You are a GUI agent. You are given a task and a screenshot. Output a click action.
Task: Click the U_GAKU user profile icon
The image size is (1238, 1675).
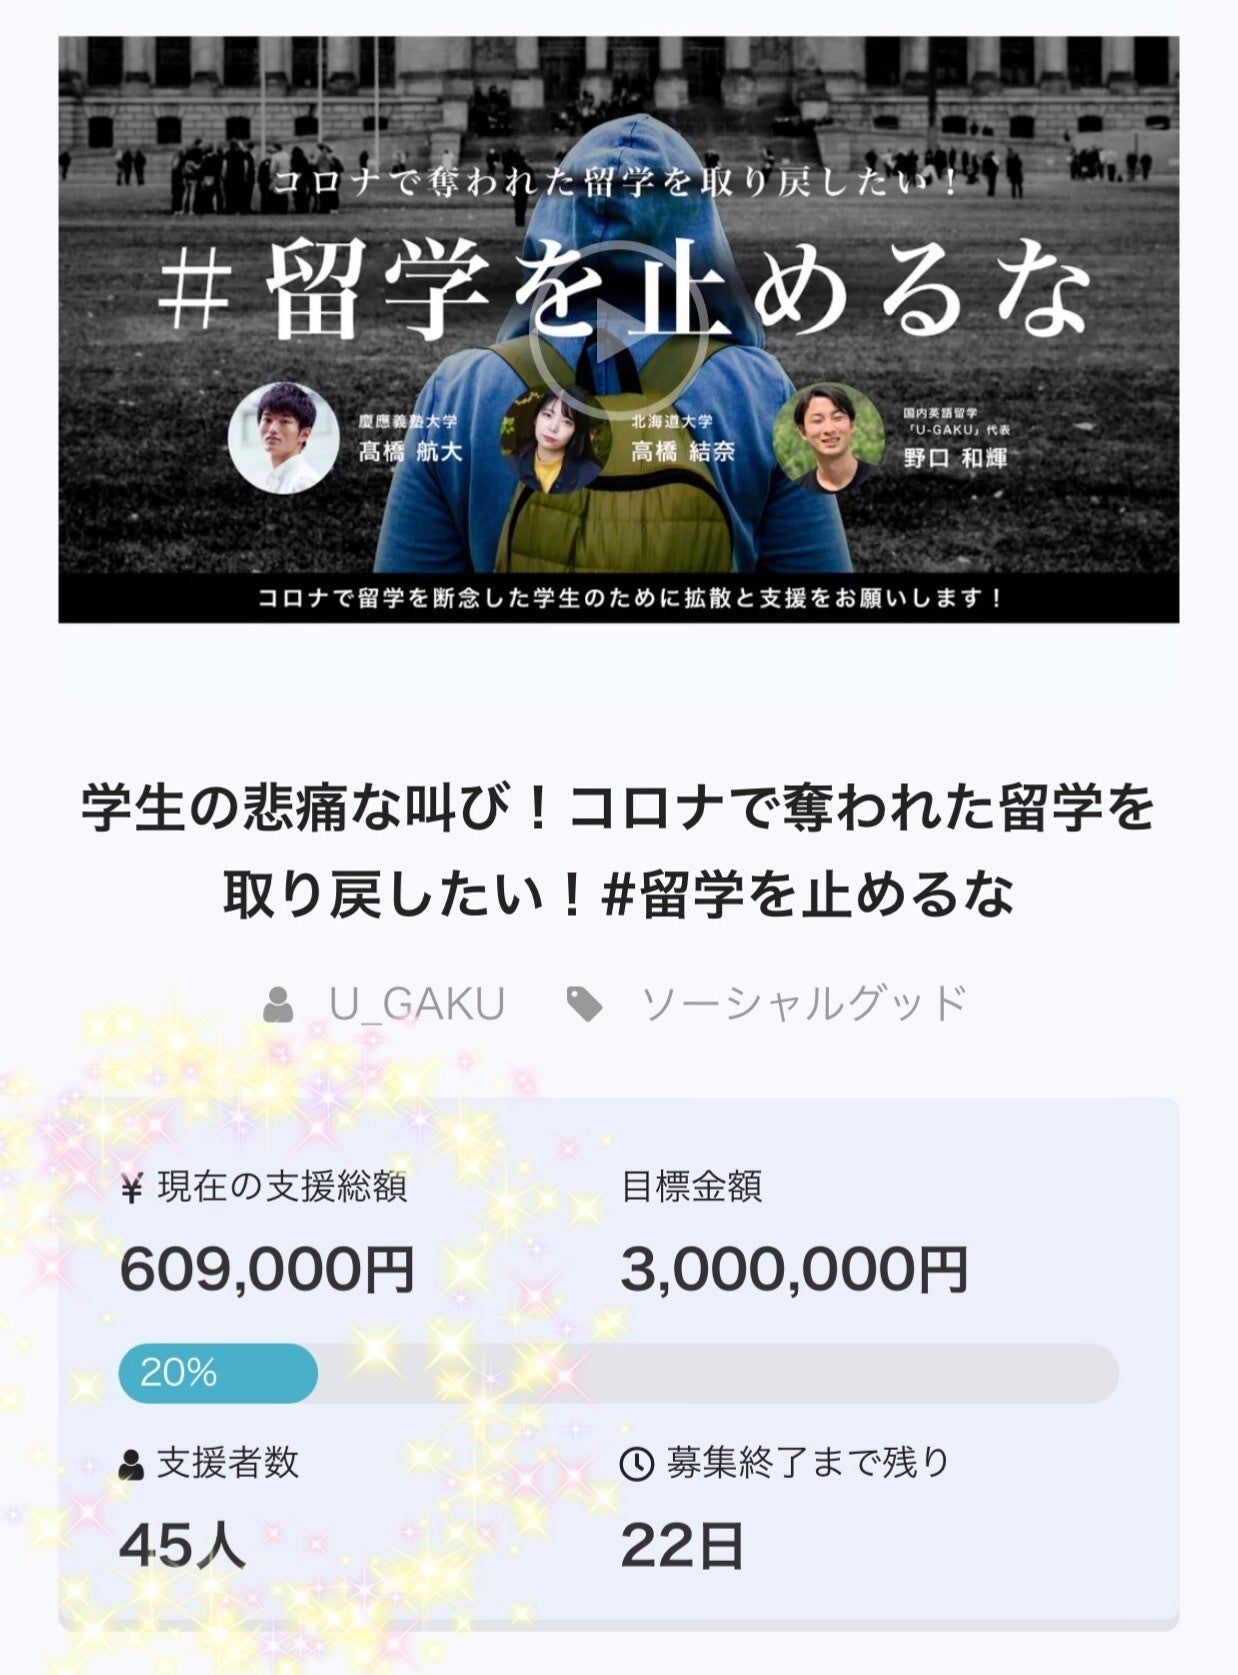coord(278,1004)
